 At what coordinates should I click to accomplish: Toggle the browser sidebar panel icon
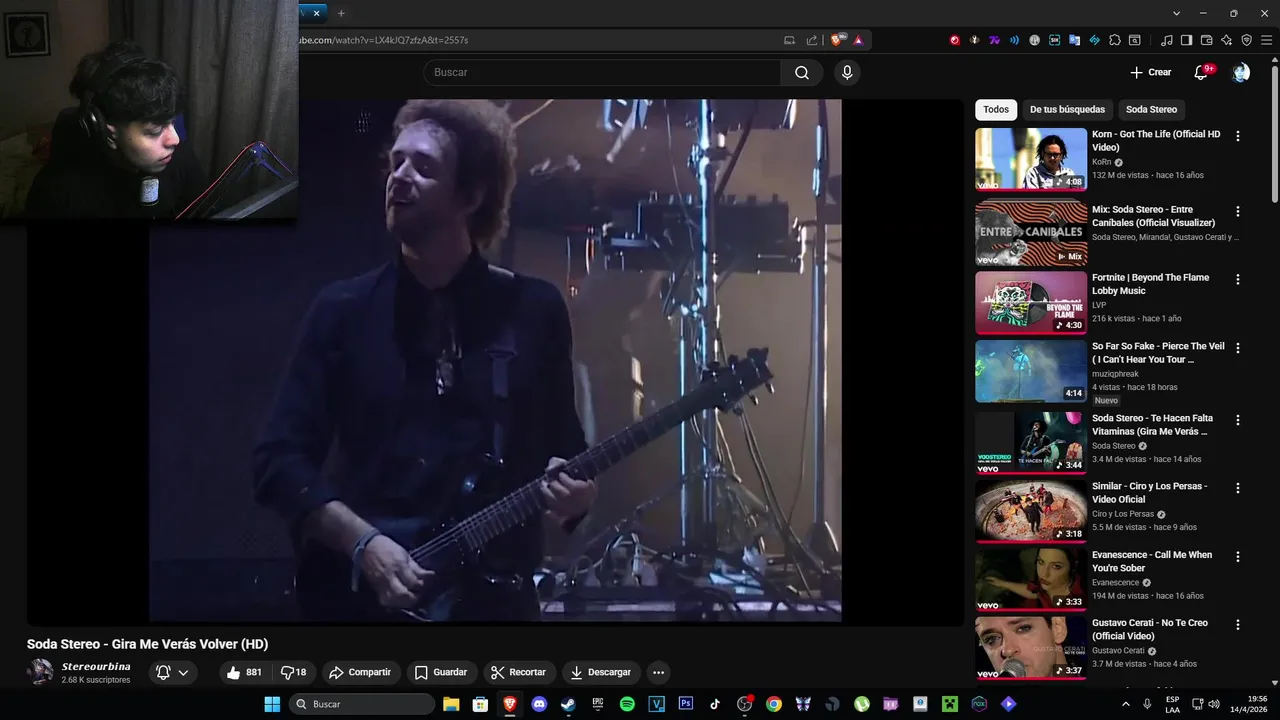coord(1187,40)
